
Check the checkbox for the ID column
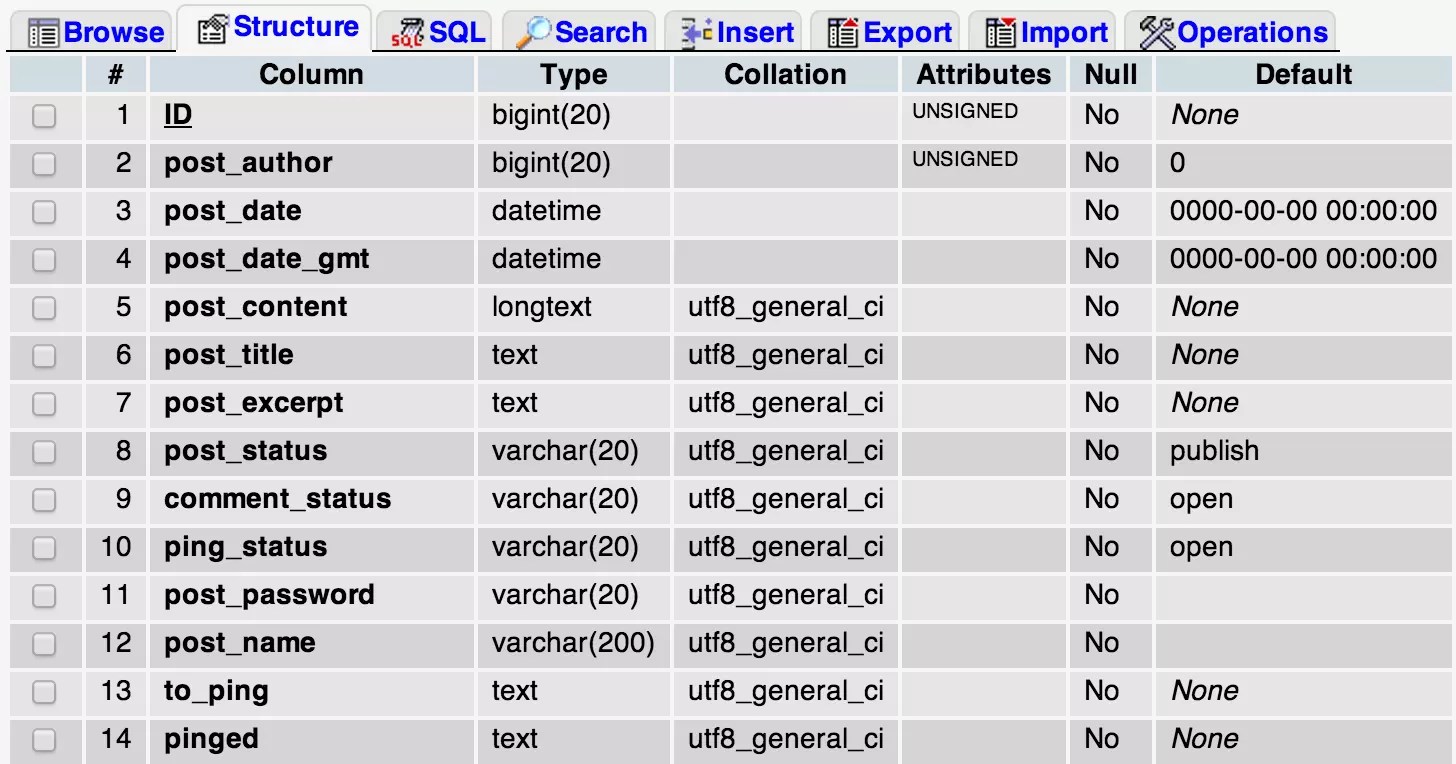44,116
